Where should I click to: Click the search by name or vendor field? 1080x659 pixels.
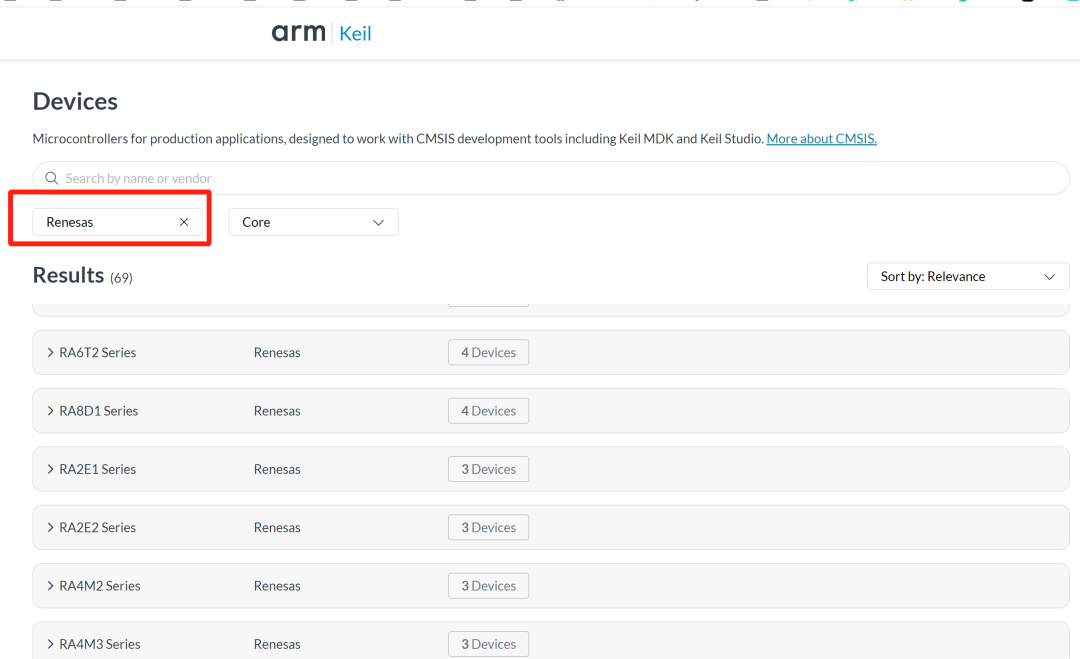tap(550, 178)
